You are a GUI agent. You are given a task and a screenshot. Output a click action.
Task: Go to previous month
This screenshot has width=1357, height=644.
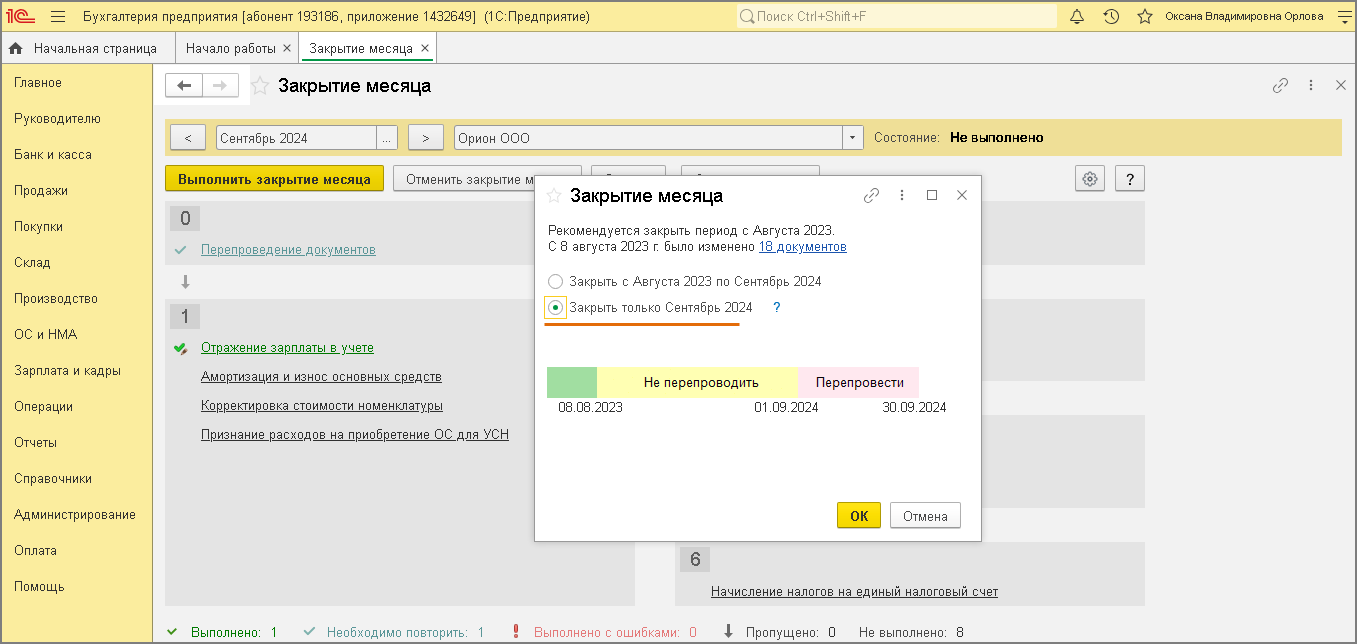188,138
